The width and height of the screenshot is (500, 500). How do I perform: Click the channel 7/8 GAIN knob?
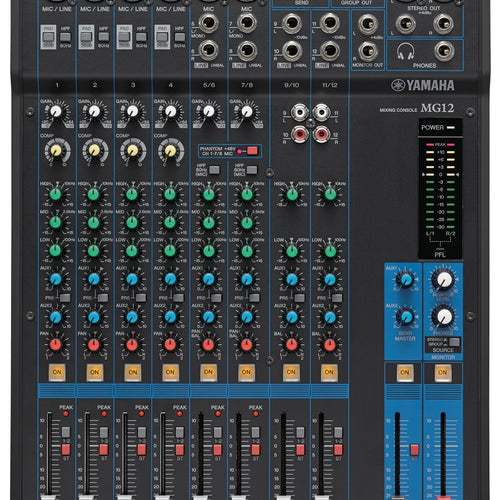click(247, 111)
